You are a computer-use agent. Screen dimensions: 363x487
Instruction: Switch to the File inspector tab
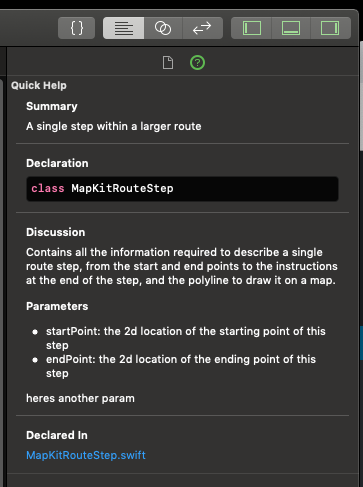pos(168,63)
